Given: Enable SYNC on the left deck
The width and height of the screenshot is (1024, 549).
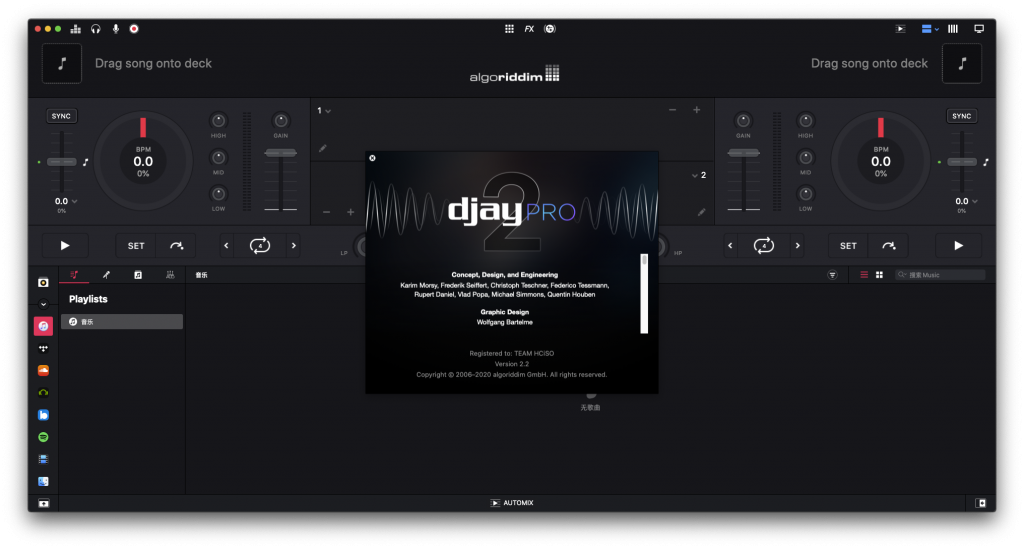Looking at the screenshot, I should (61, 116).
